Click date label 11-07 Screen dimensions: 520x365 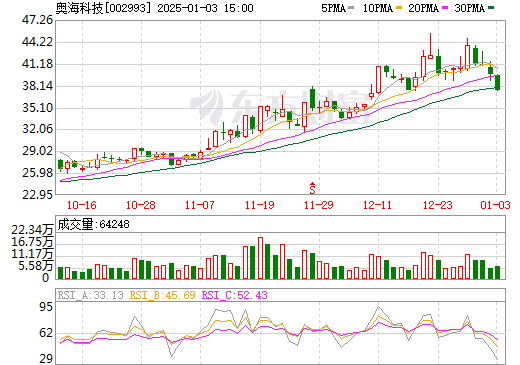click(x=200, y=205)
